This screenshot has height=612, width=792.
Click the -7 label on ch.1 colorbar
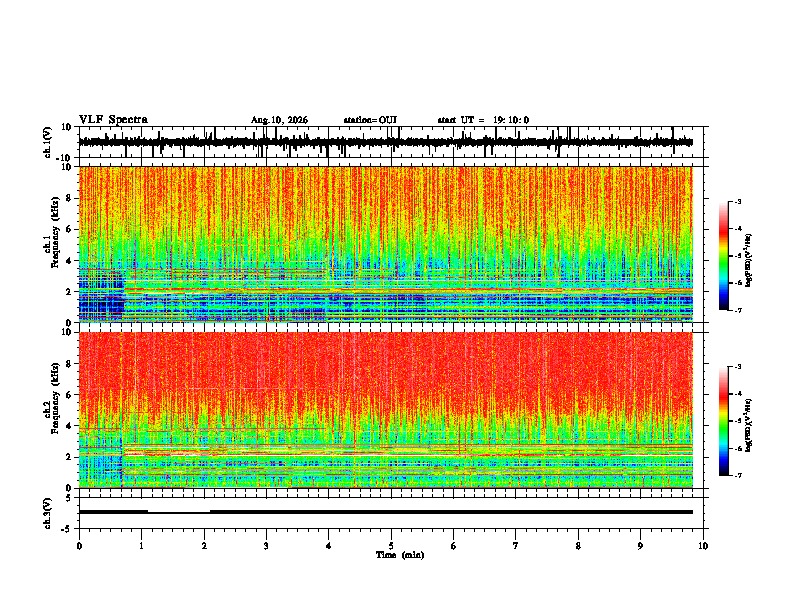(x=738, y=311)
